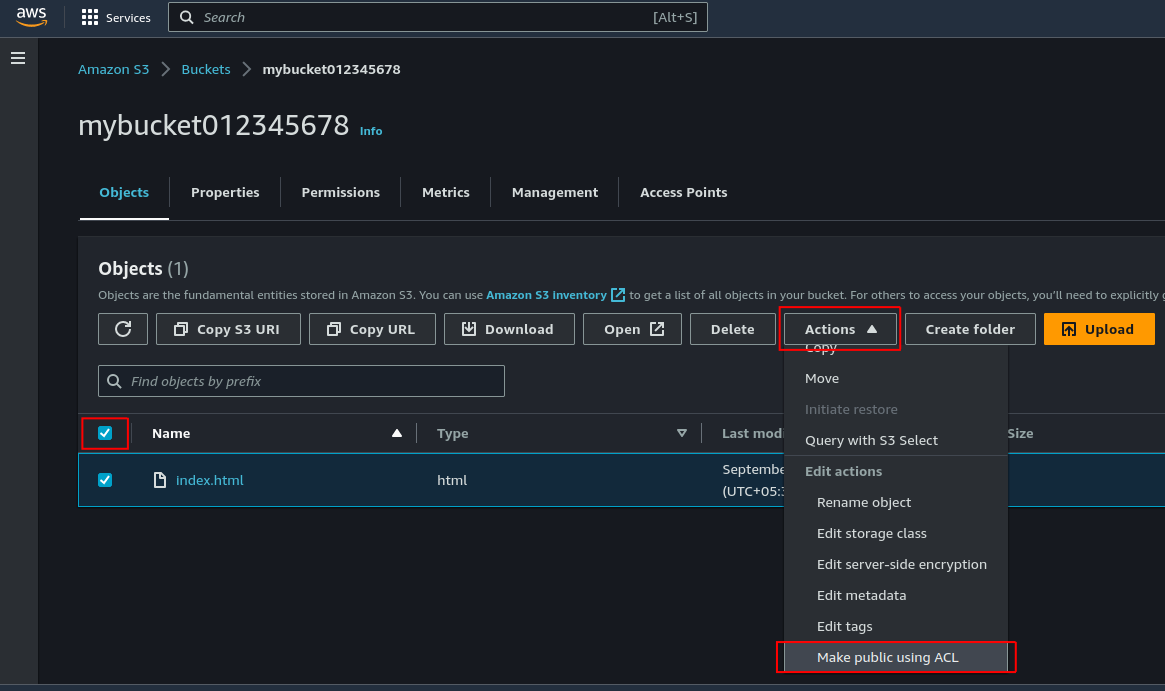Switch to the Metrics tab
1165x691 pixels.
[x=446, y=192]
